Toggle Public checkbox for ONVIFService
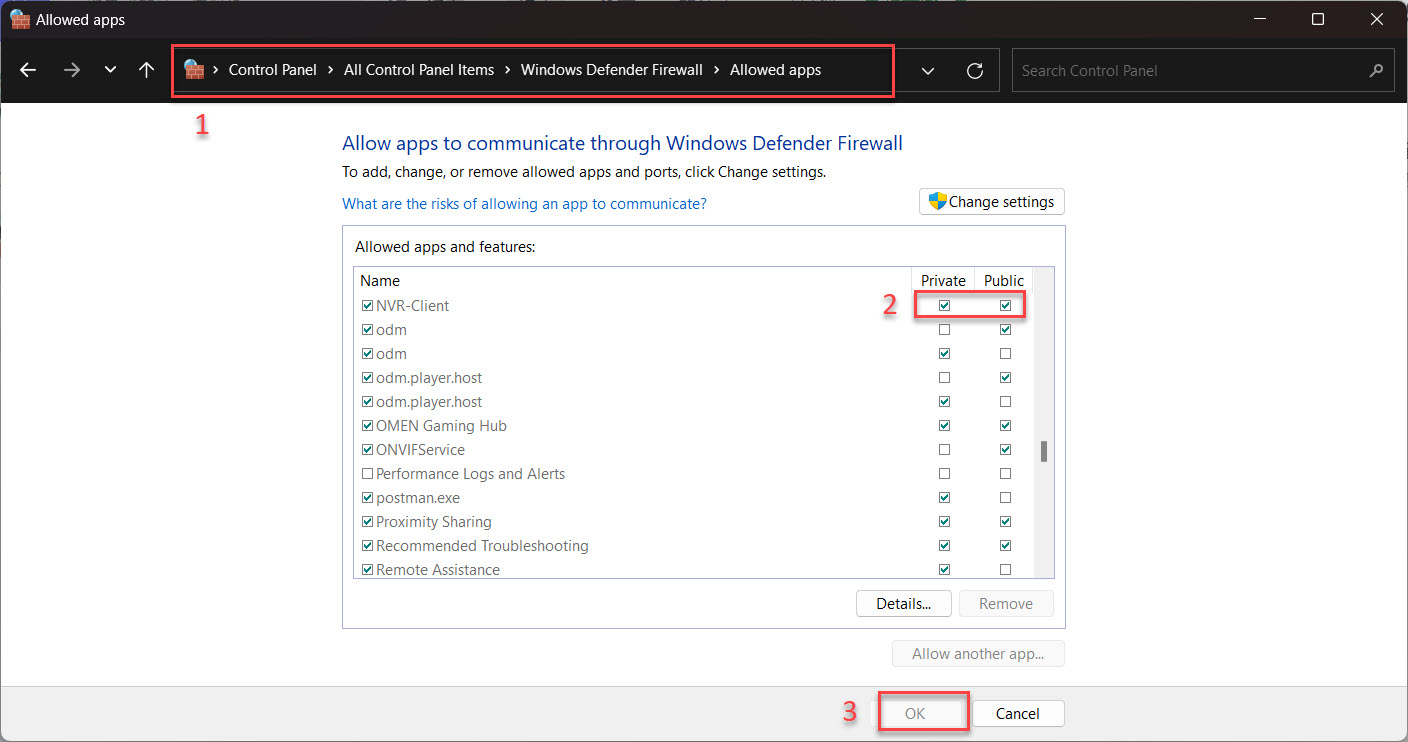Screen dimensions: 1408x742 pos(1005,450)
